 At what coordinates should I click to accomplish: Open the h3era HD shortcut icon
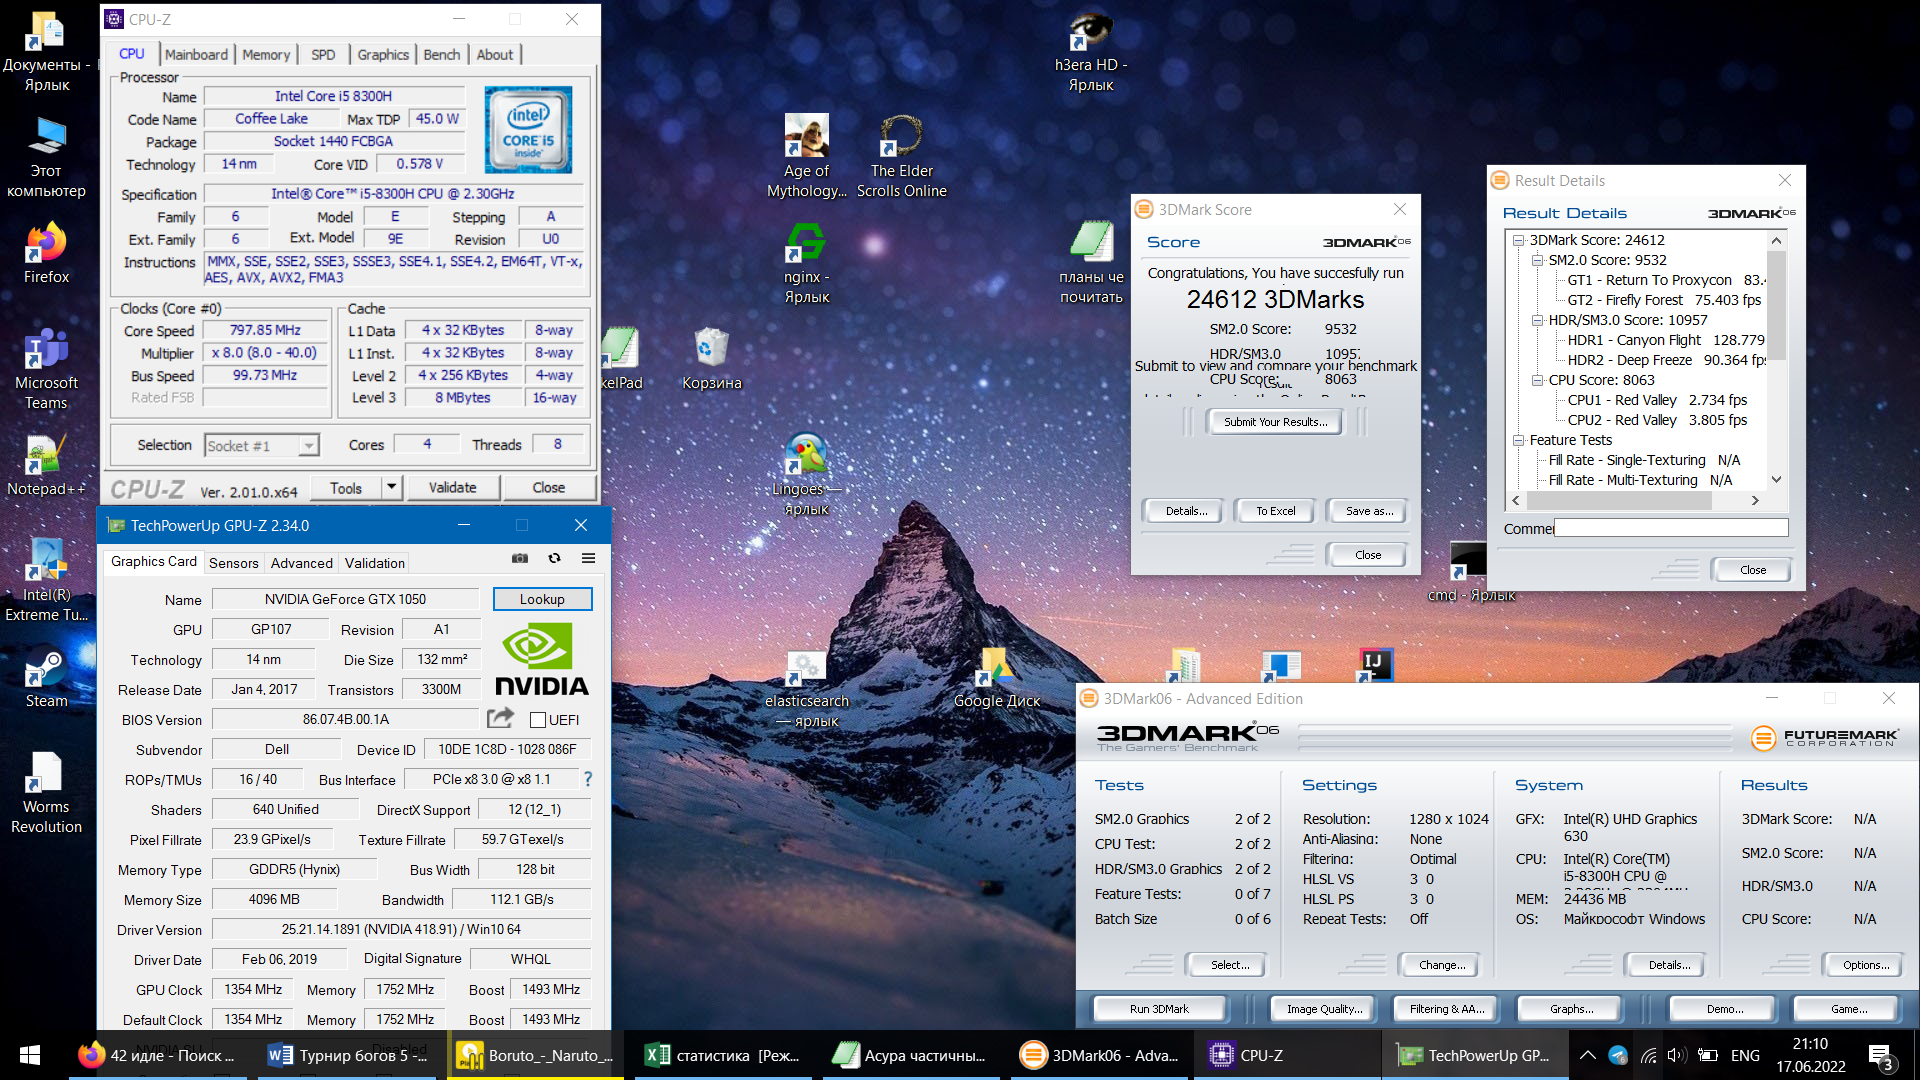1090,52
